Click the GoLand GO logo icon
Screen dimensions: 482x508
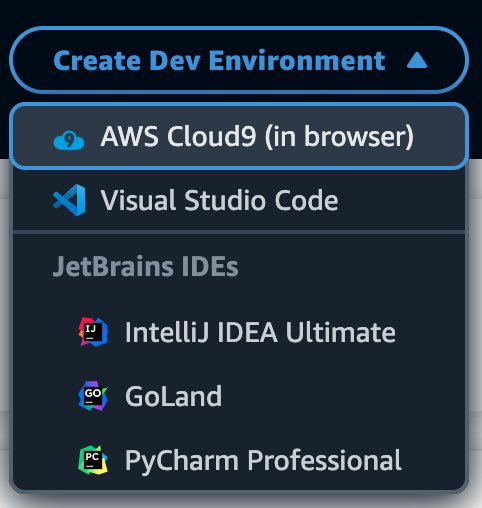93,396
